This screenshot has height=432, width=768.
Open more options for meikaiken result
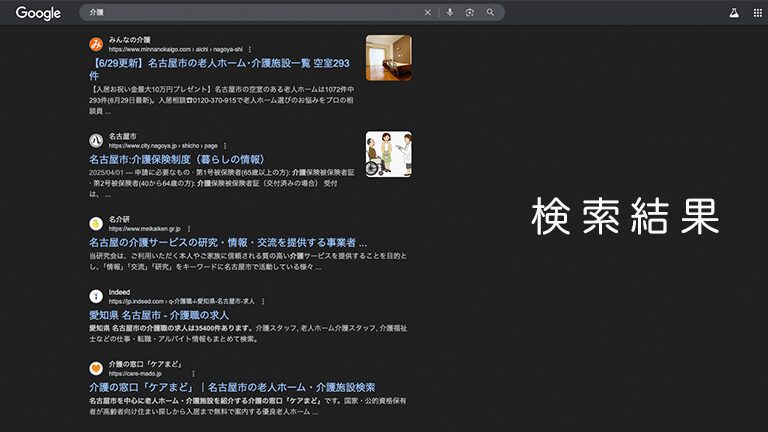pos(189,229)
